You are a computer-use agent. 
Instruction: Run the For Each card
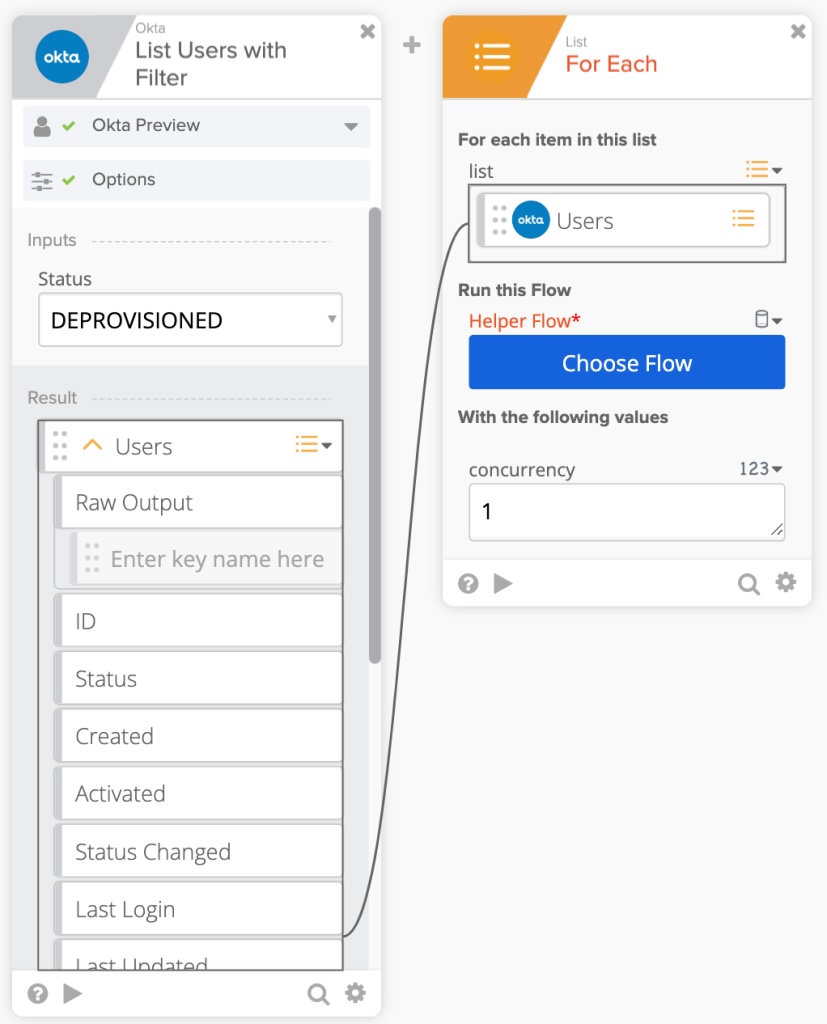503,583
